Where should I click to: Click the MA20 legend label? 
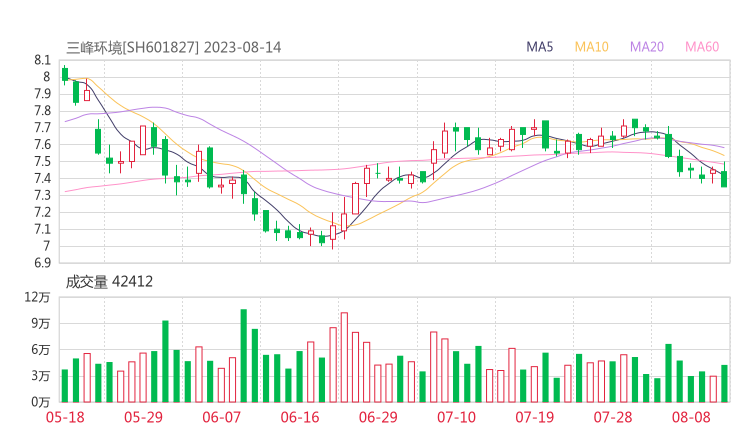click(x=647, y=47)
